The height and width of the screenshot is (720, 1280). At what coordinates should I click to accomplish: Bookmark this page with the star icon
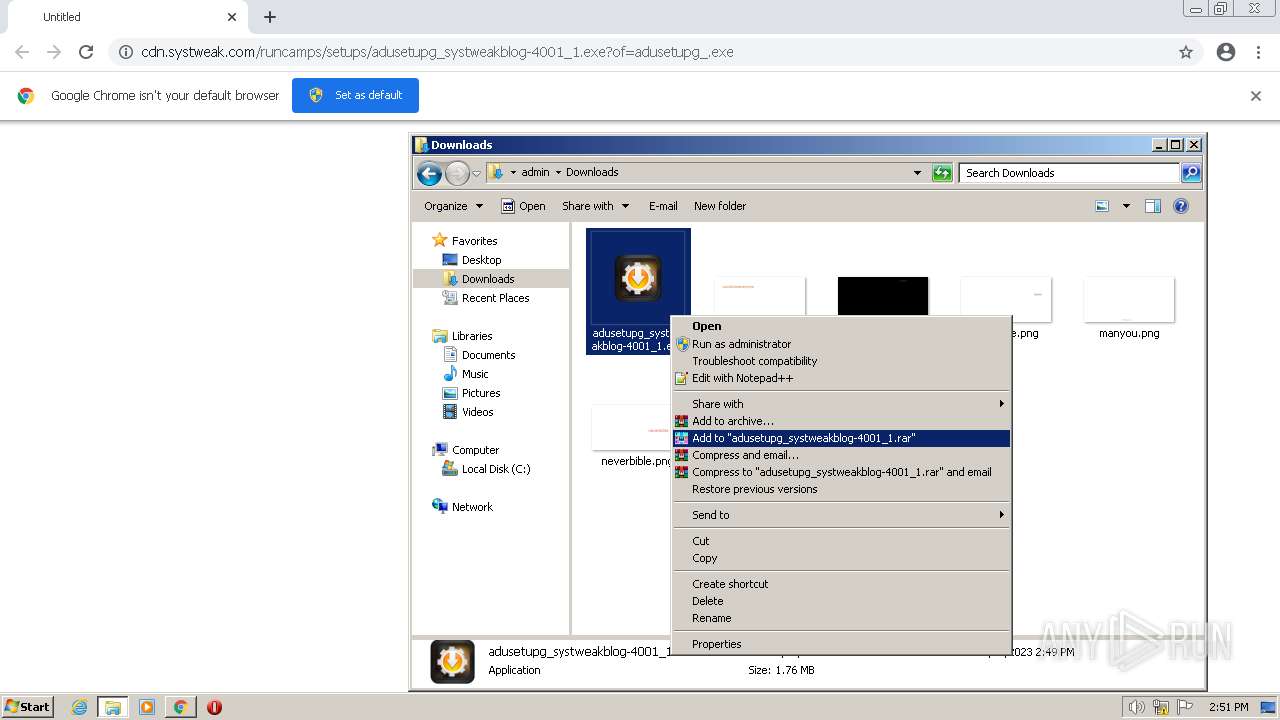coord(1186,52)
